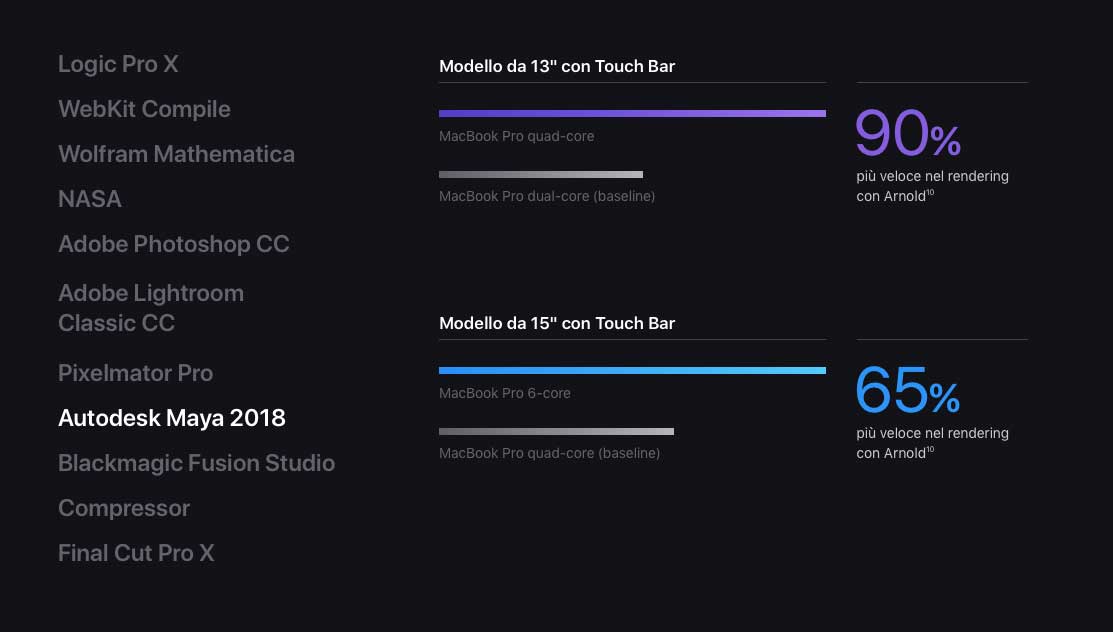
Task: Click the active Autodesk Maya 2018 tab
Action: click(x=172, y=418)
